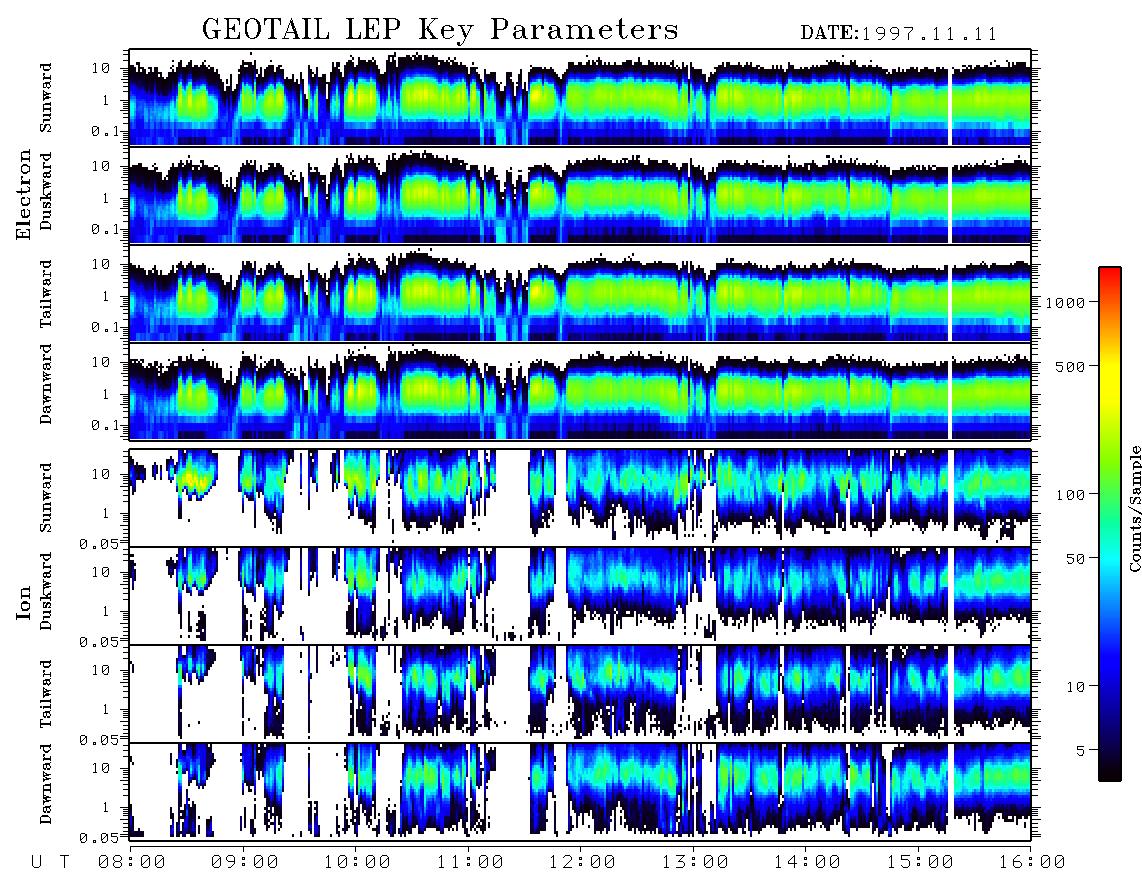This screenshot has height=880, width=1142.
Task: Click "0.05" energy tick of Ion Dawnward
Action: pyautogui.click(x=99, y=838)
